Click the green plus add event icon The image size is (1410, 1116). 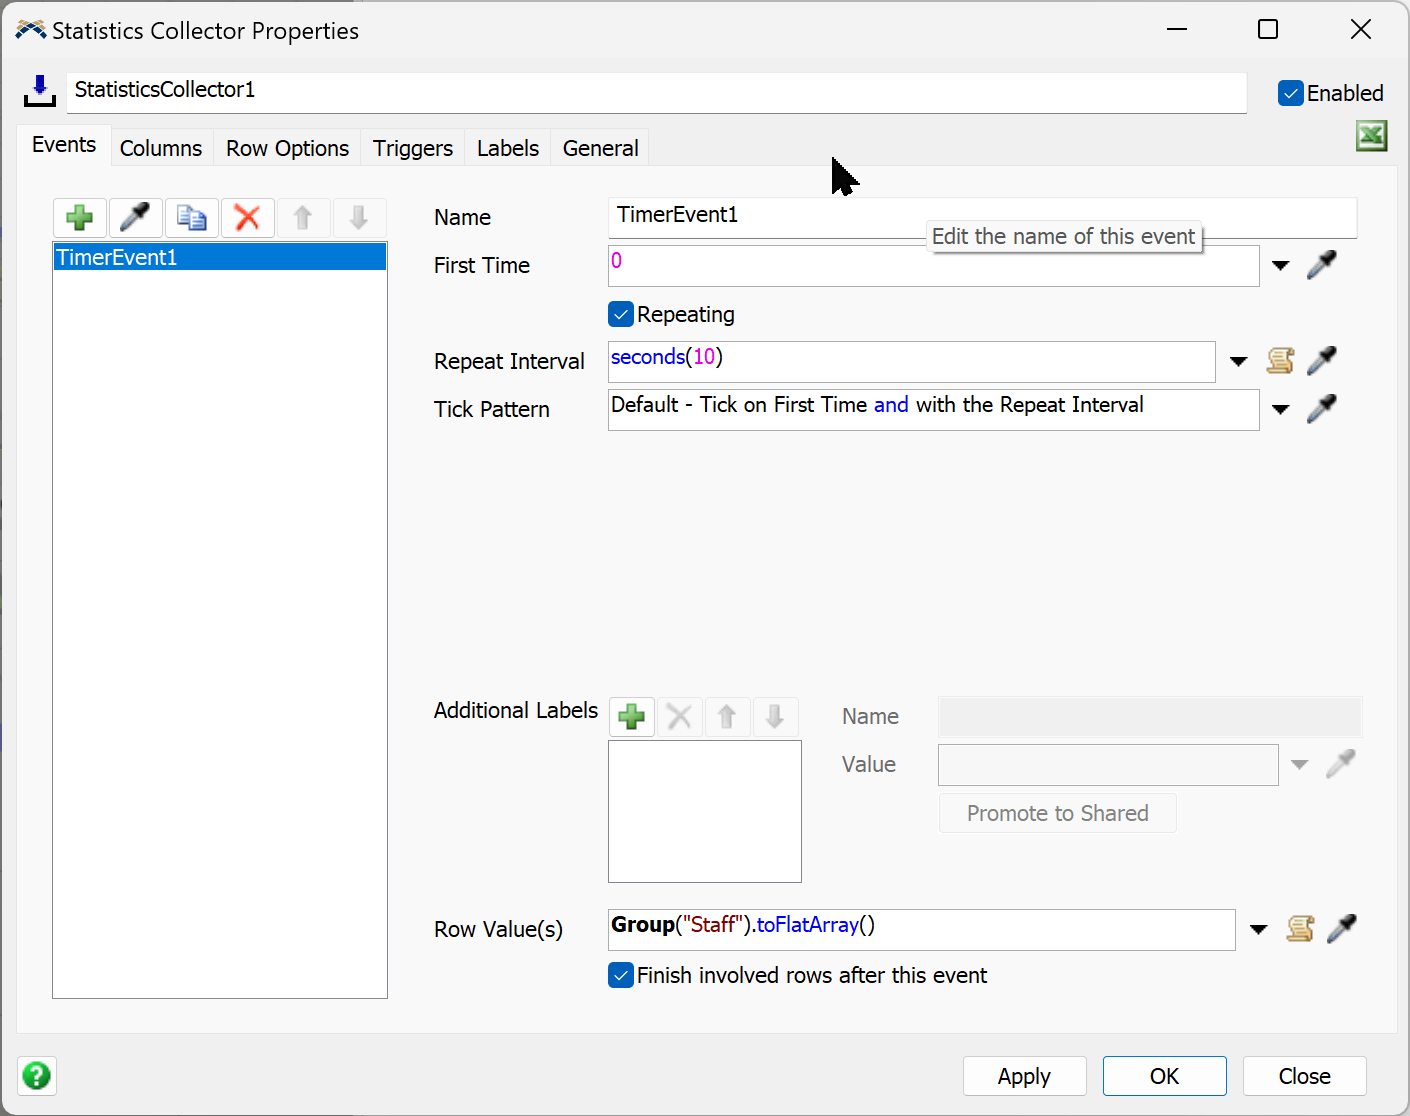[x=80, y=217]
